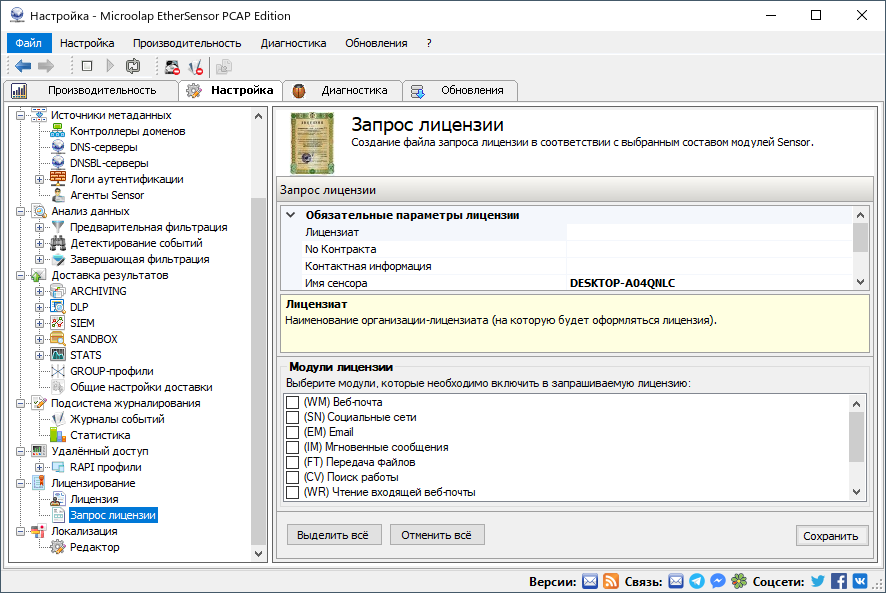Collapse the Лицензирование tree node
This screenshot has width=886, height=593.
coord(22,483)
